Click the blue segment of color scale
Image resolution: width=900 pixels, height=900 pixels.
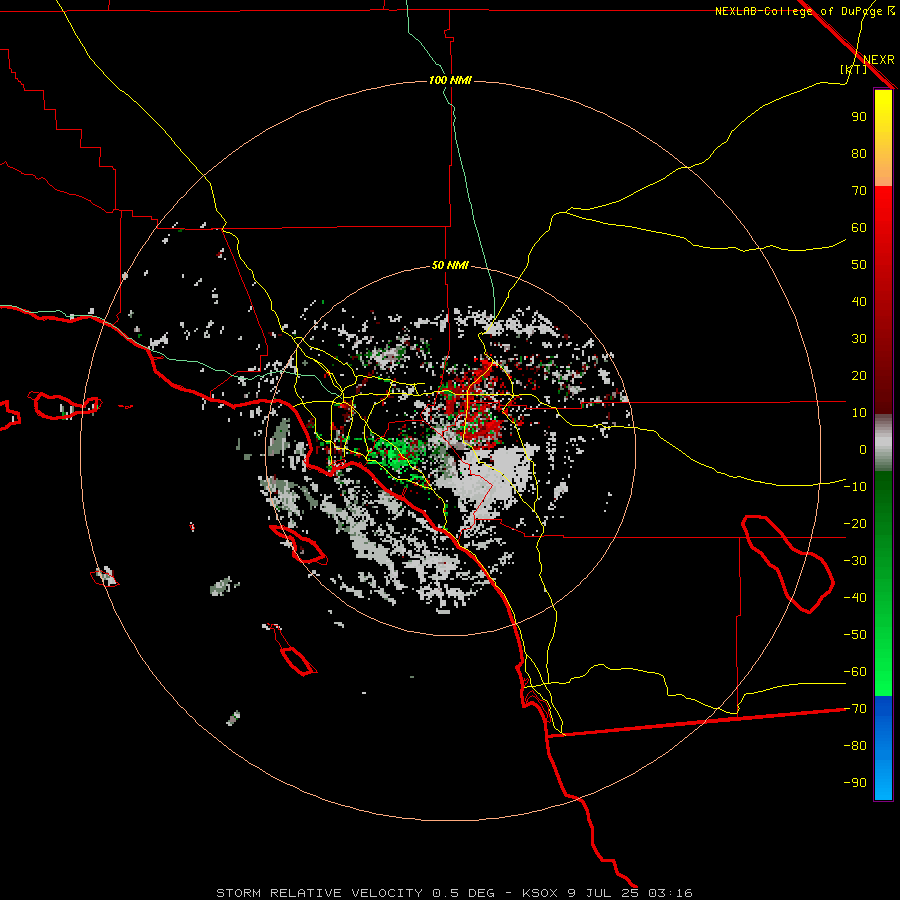point(883,748)
